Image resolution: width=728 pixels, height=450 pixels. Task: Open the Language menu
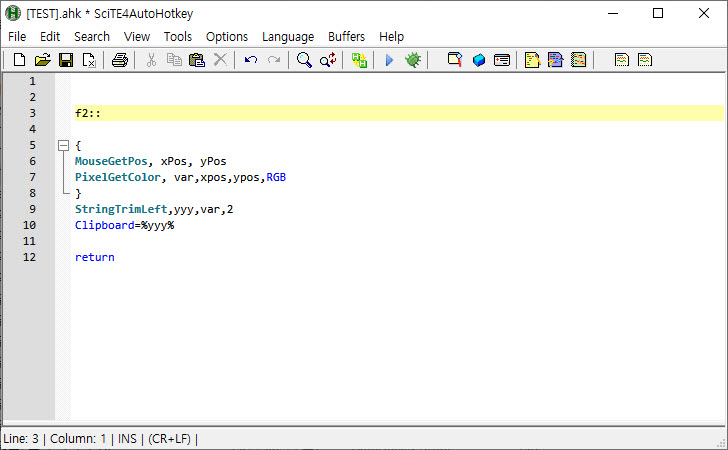tap(288, 37)
